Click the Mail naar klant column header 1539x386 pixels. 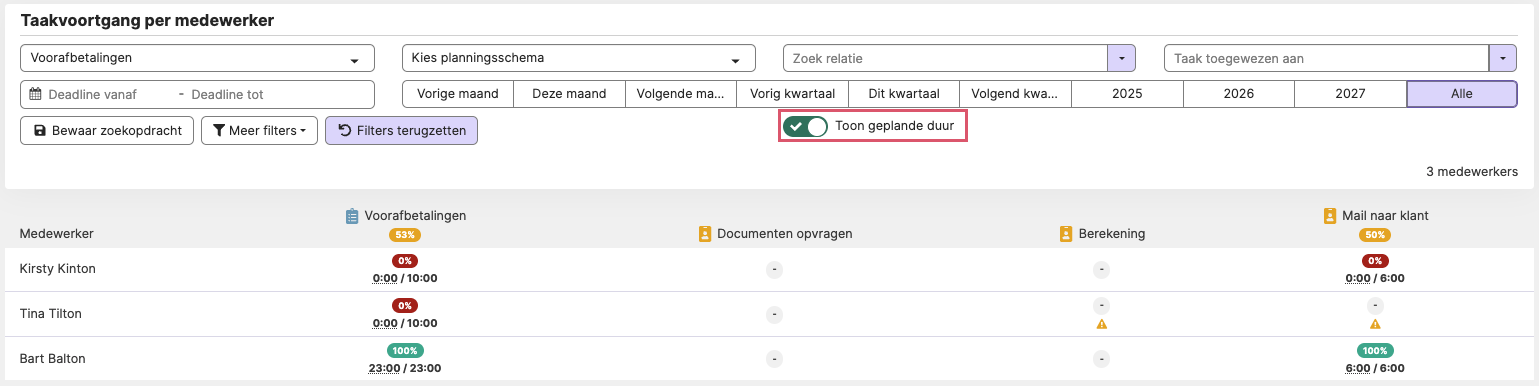click(1385, 215)
